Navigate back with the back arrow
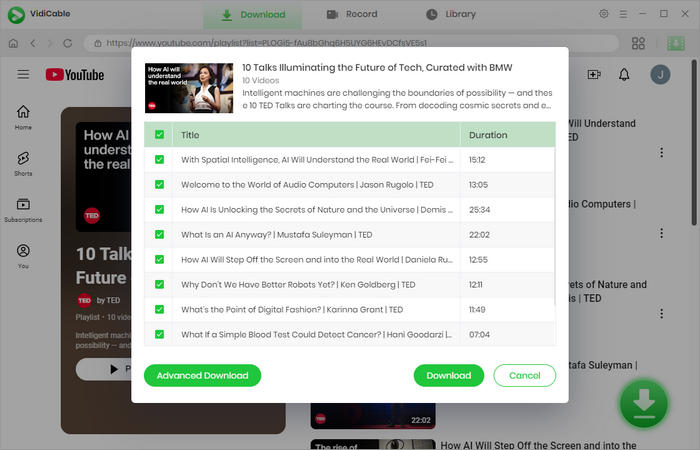This screenshot has height=450, width=700. tap(33, 43)
